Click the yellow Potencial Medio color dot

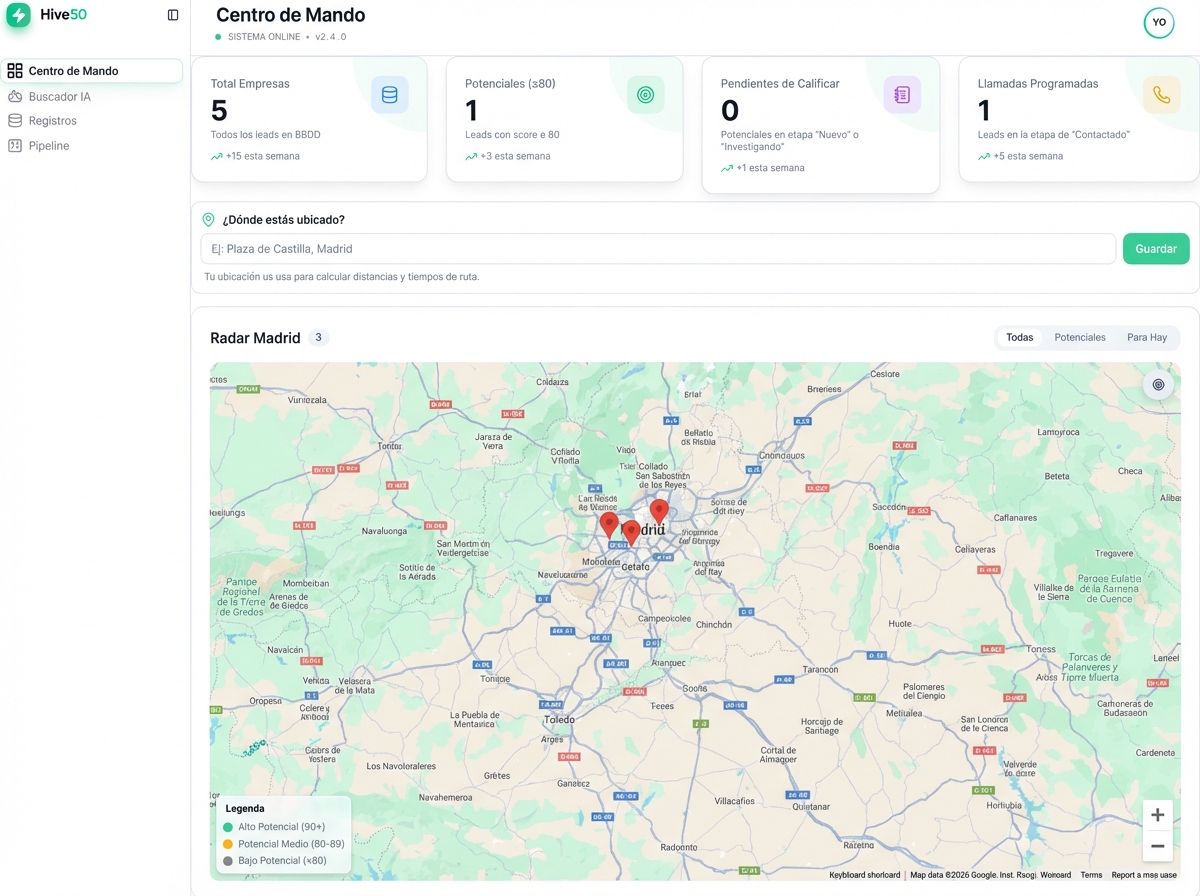(x=229, y=843)
